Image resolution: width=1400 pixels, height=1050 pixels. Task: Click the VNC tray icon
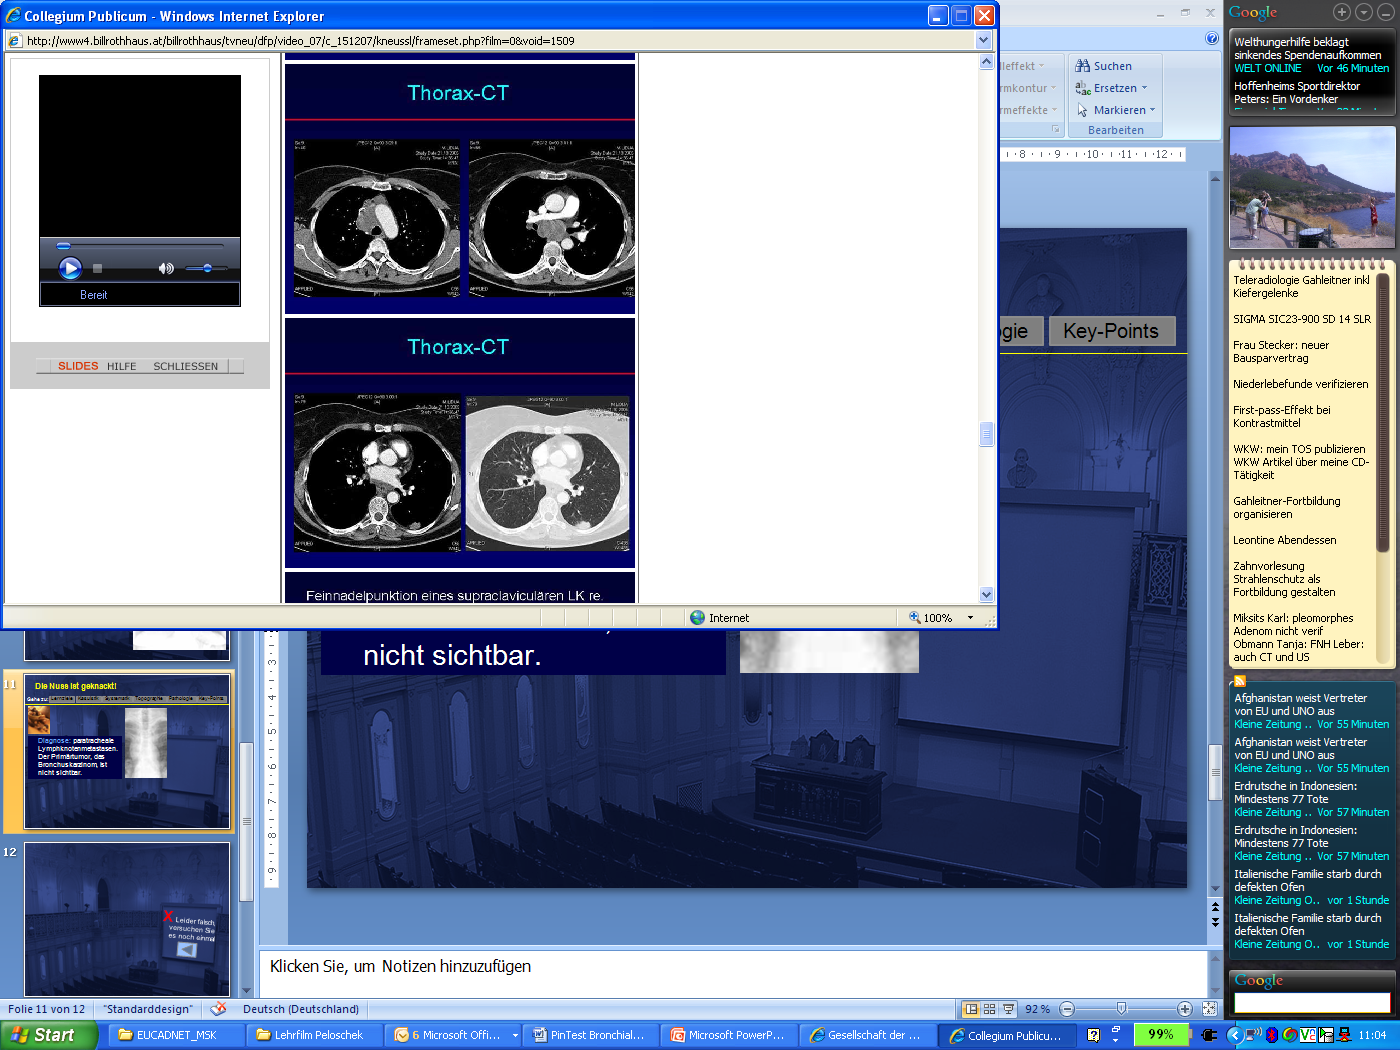tap(1308, 1035)
